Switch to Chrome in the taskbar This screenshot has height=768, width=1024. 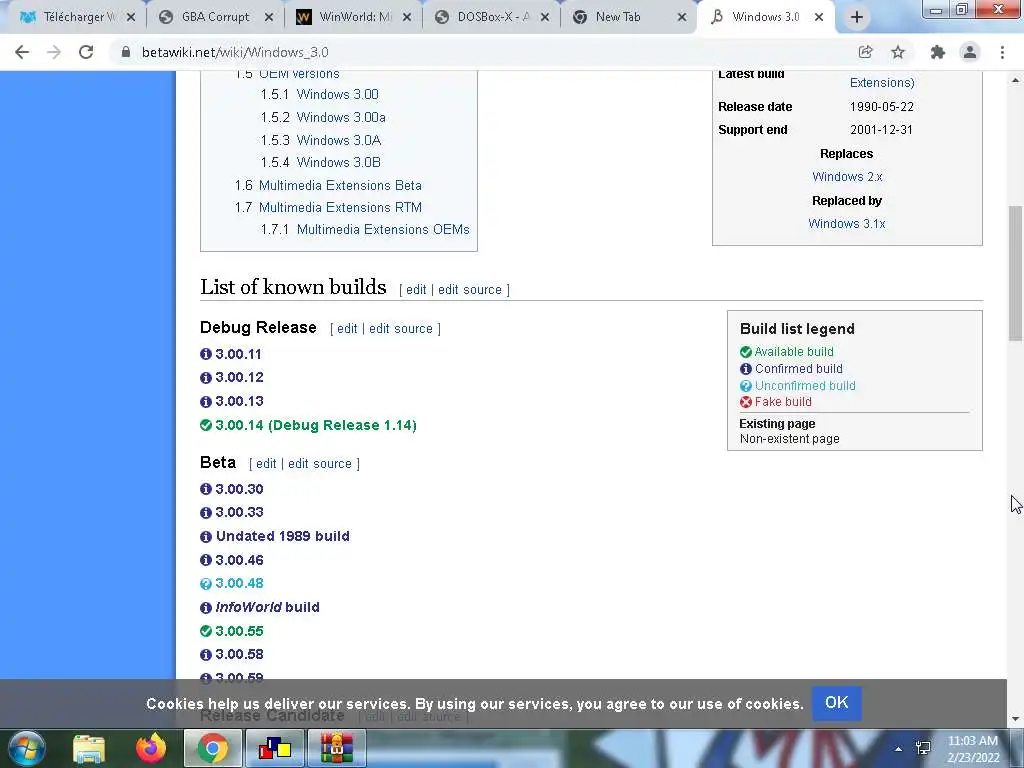click(213, 748)
